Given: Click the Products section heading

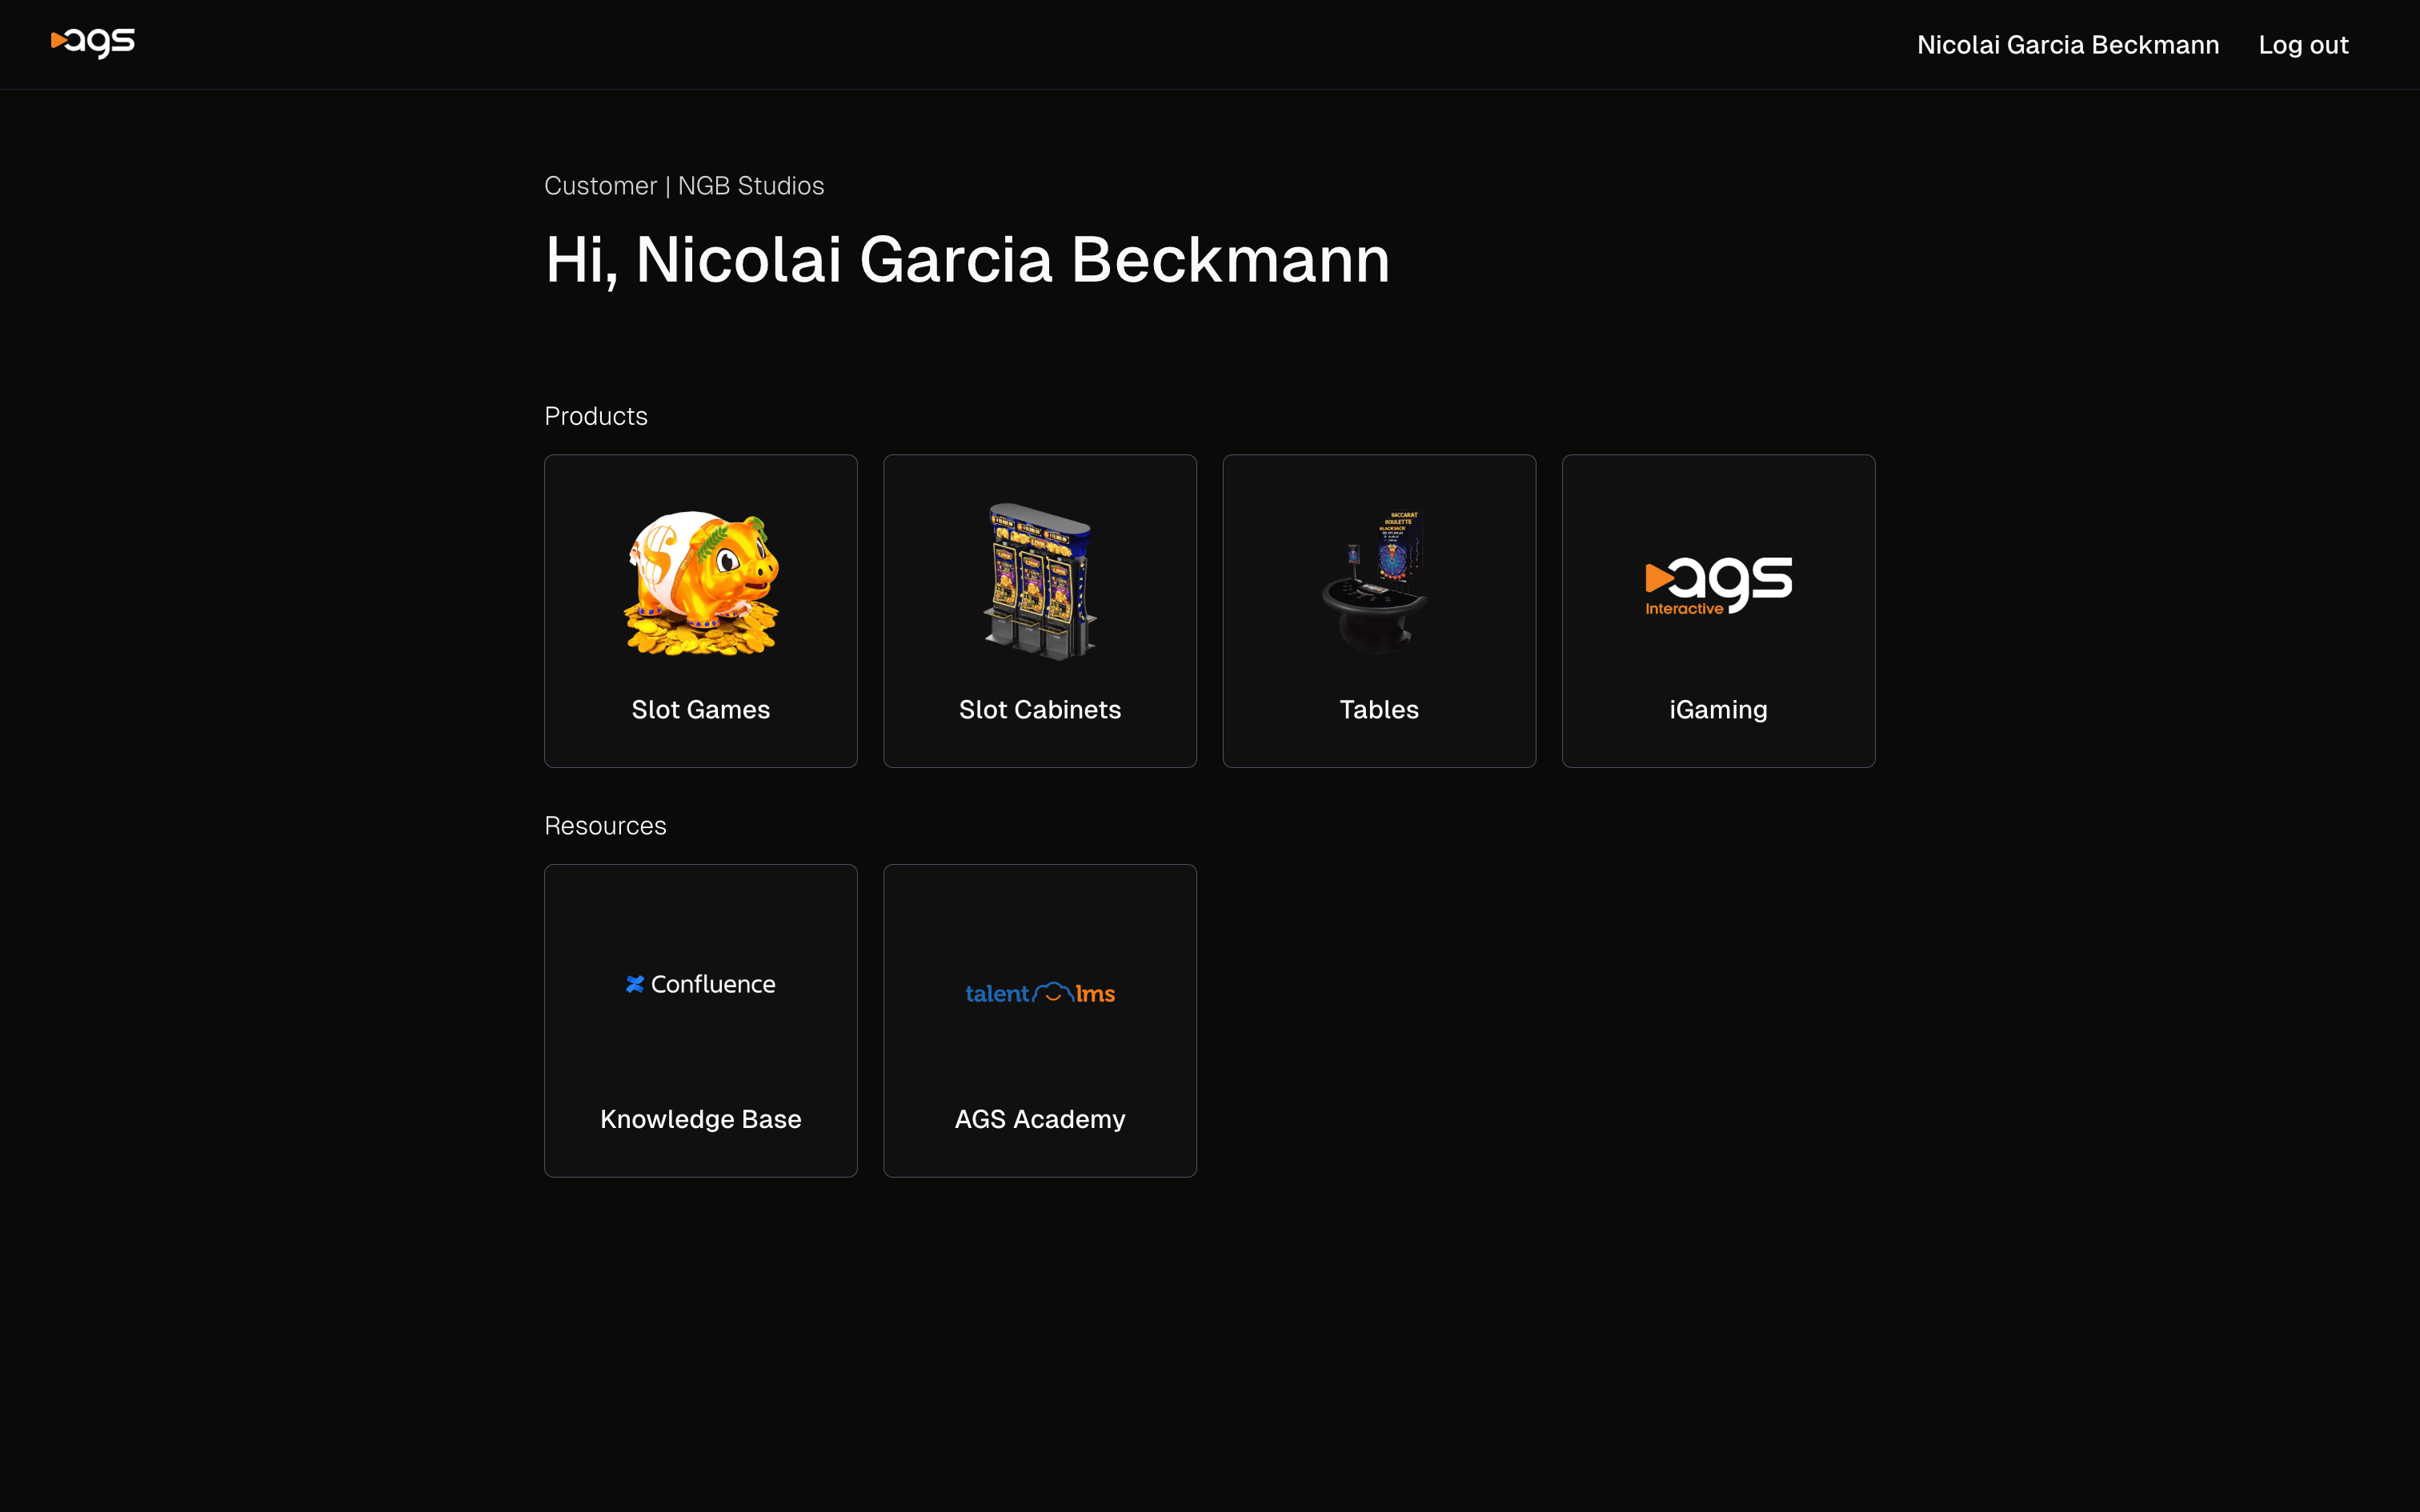Looking at the screenshot, I should coord(595,416).
